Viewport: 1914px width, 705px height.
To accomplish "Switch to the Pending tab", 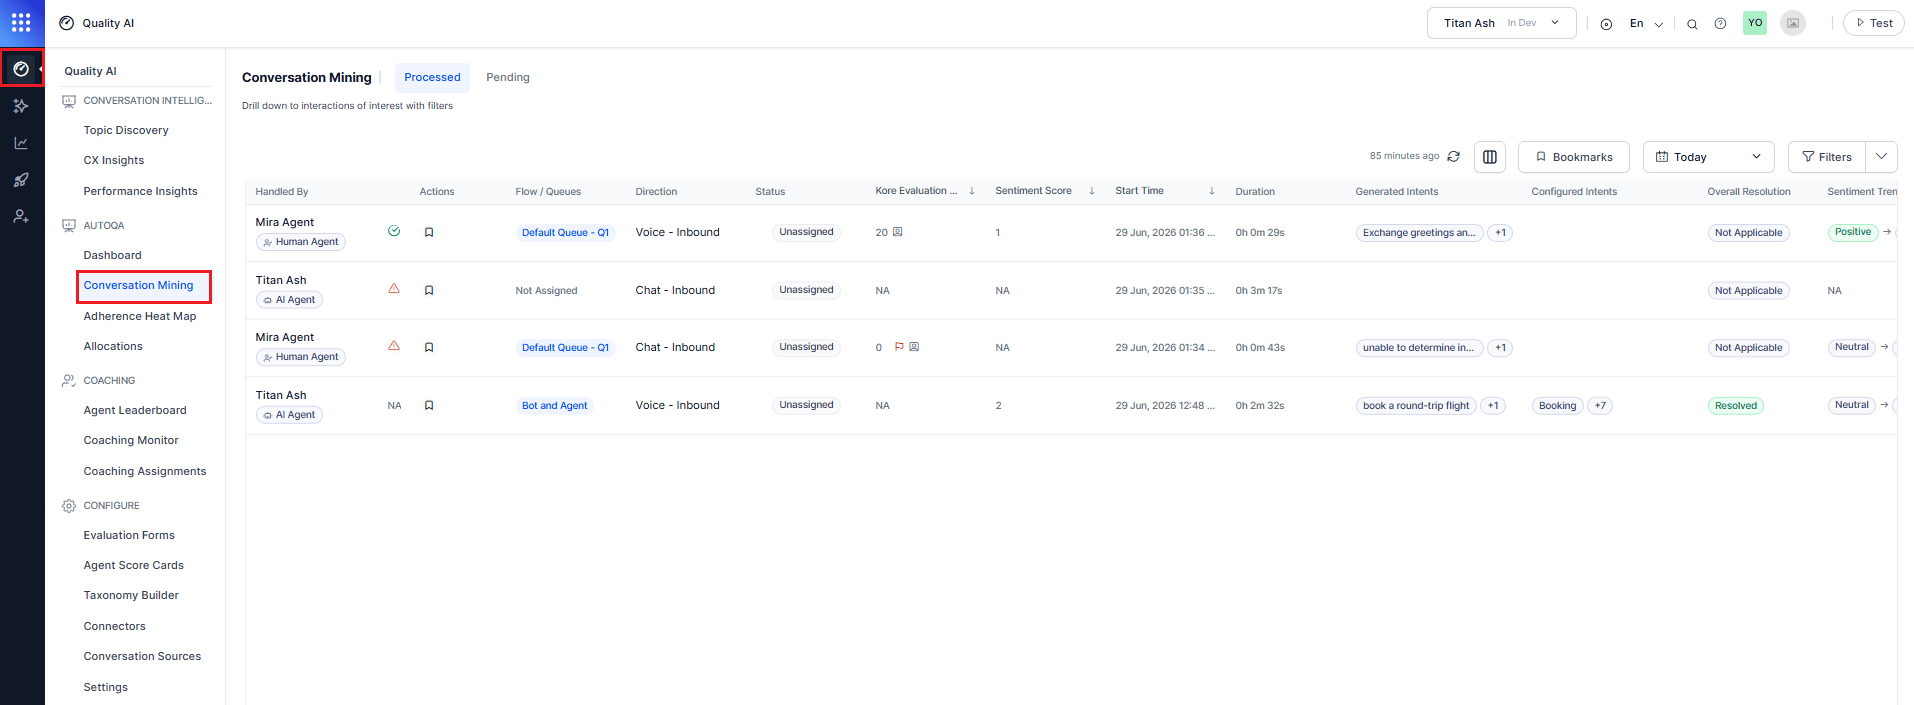I will click(508, 77).
